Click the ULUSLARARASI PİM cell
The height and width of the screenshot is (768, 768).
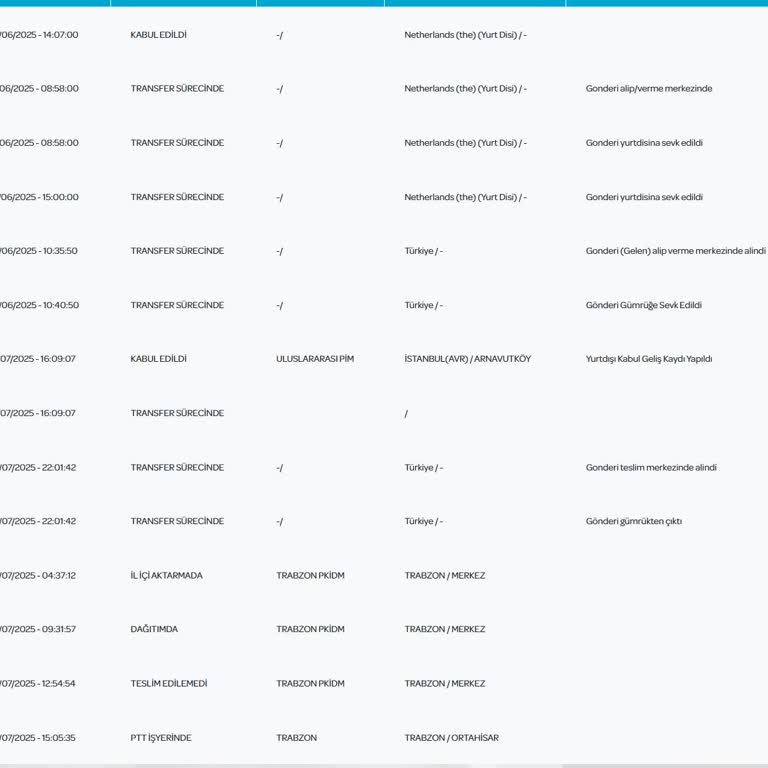coord(314,359)
